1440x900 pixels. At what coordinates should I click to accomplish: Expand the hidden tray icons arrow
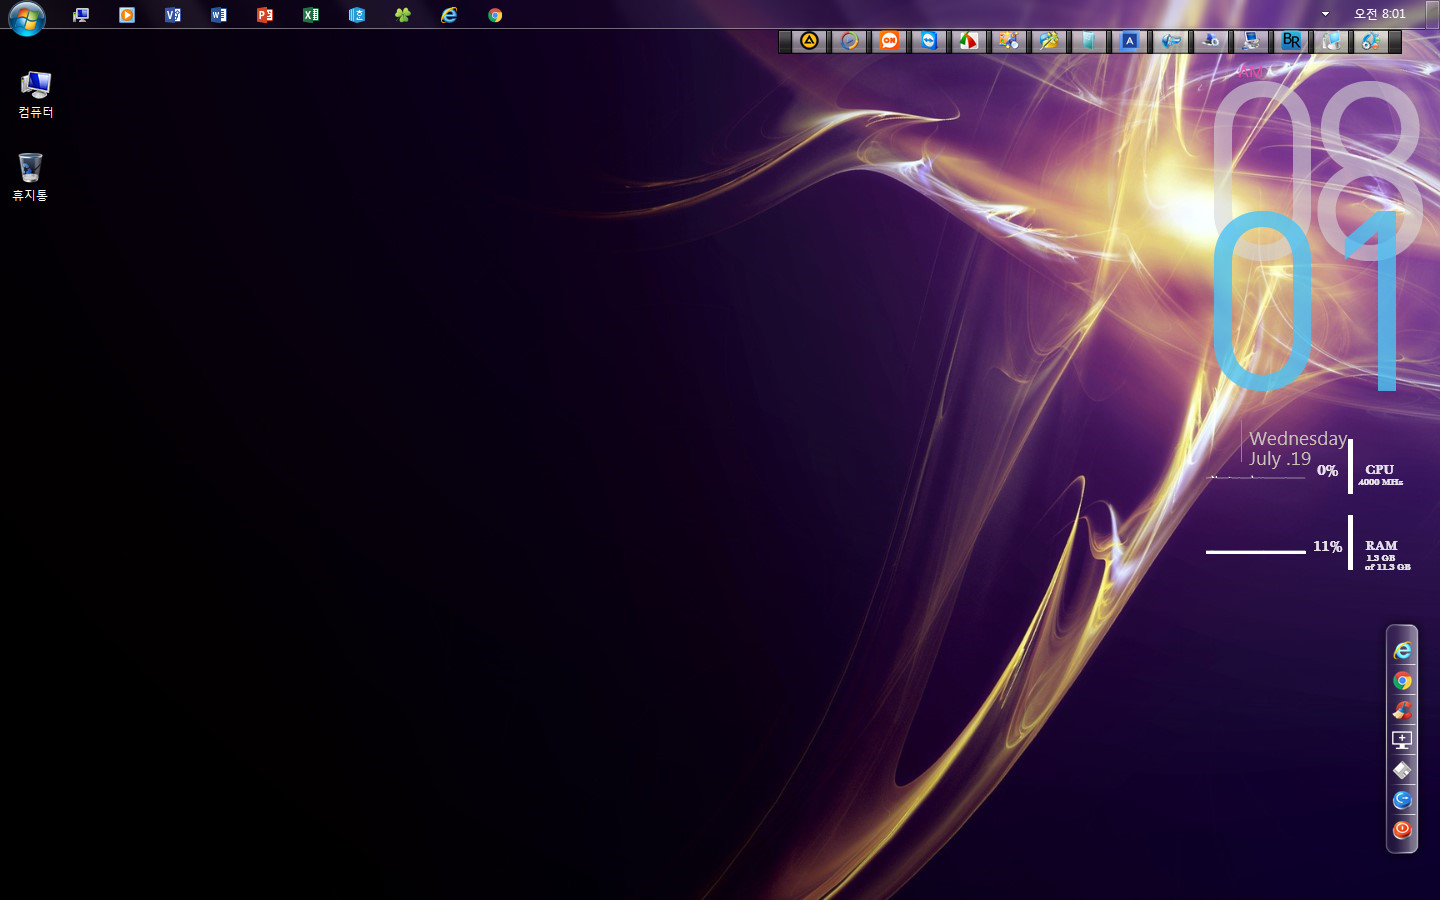tap(1325, 14)
